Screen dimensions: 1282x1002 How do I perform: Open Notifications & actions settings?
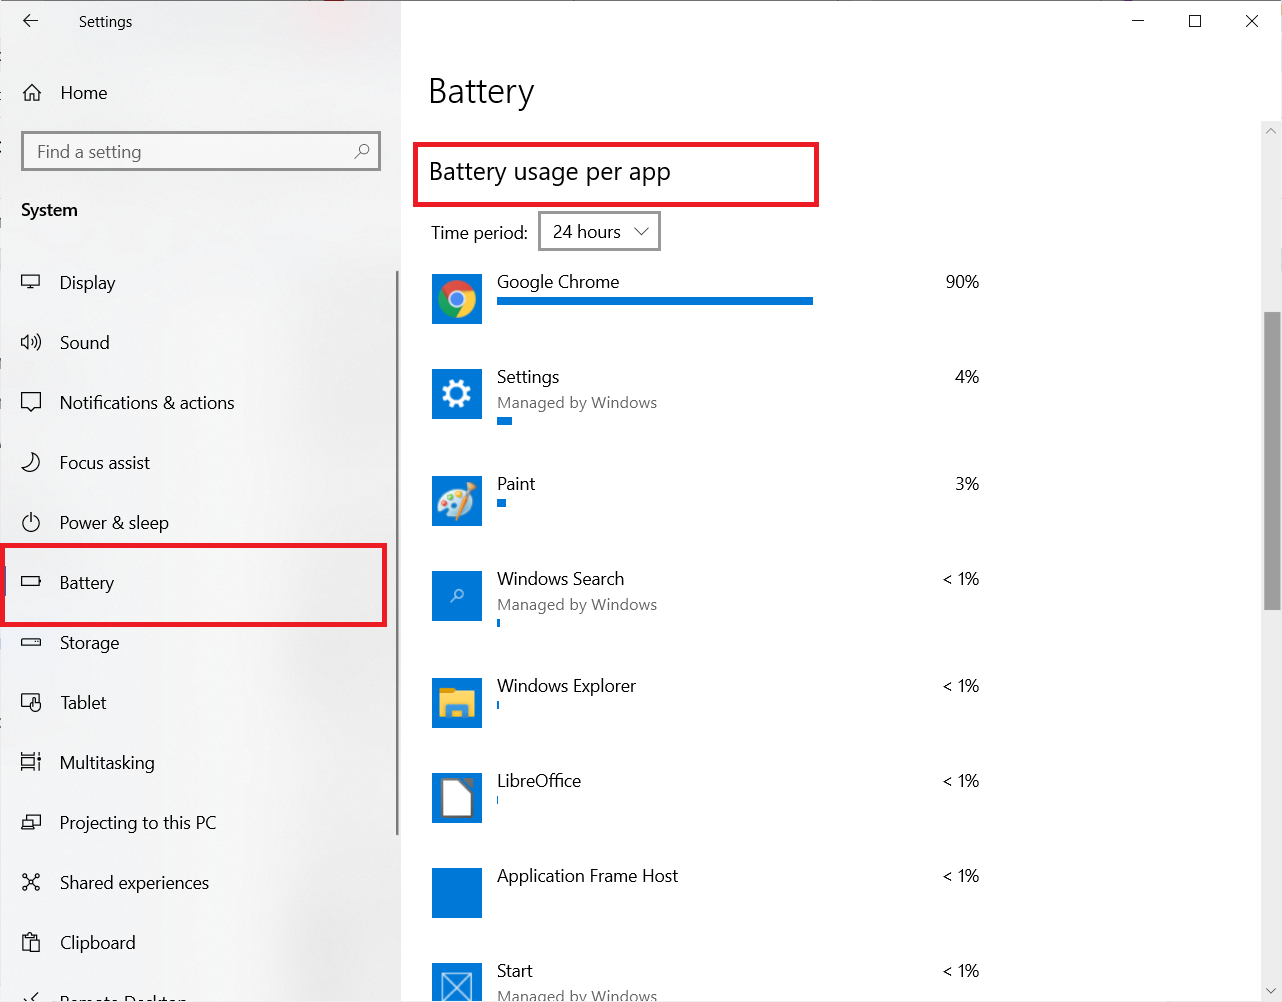pyautogui.click(x=147, y=403)
